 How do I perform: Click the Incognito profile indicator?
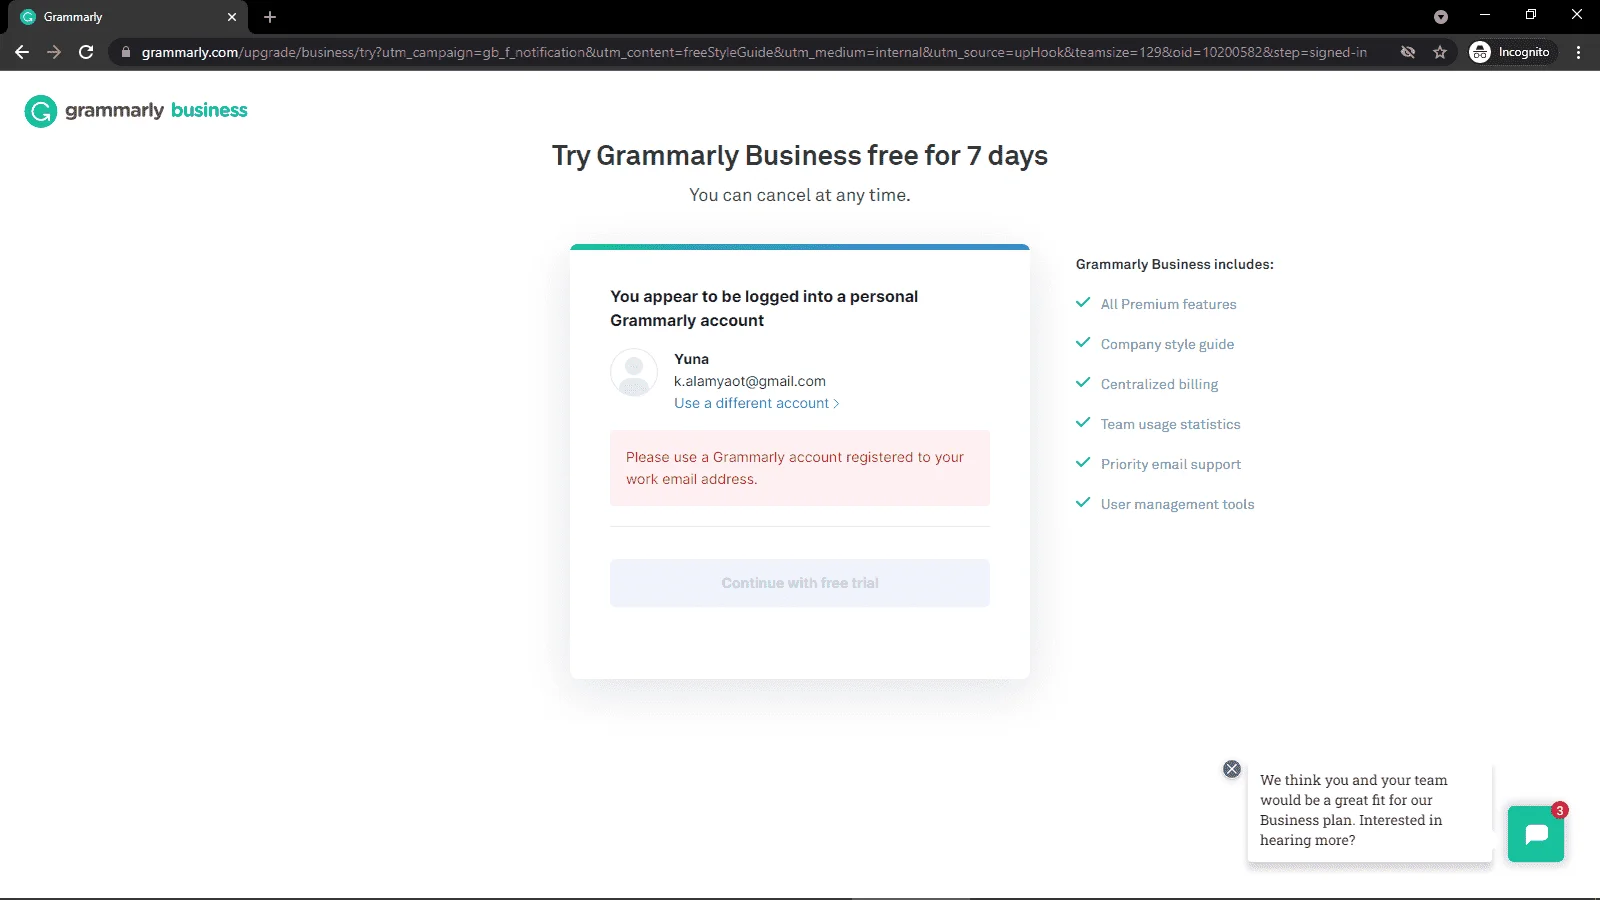[x=1510, y=52]
